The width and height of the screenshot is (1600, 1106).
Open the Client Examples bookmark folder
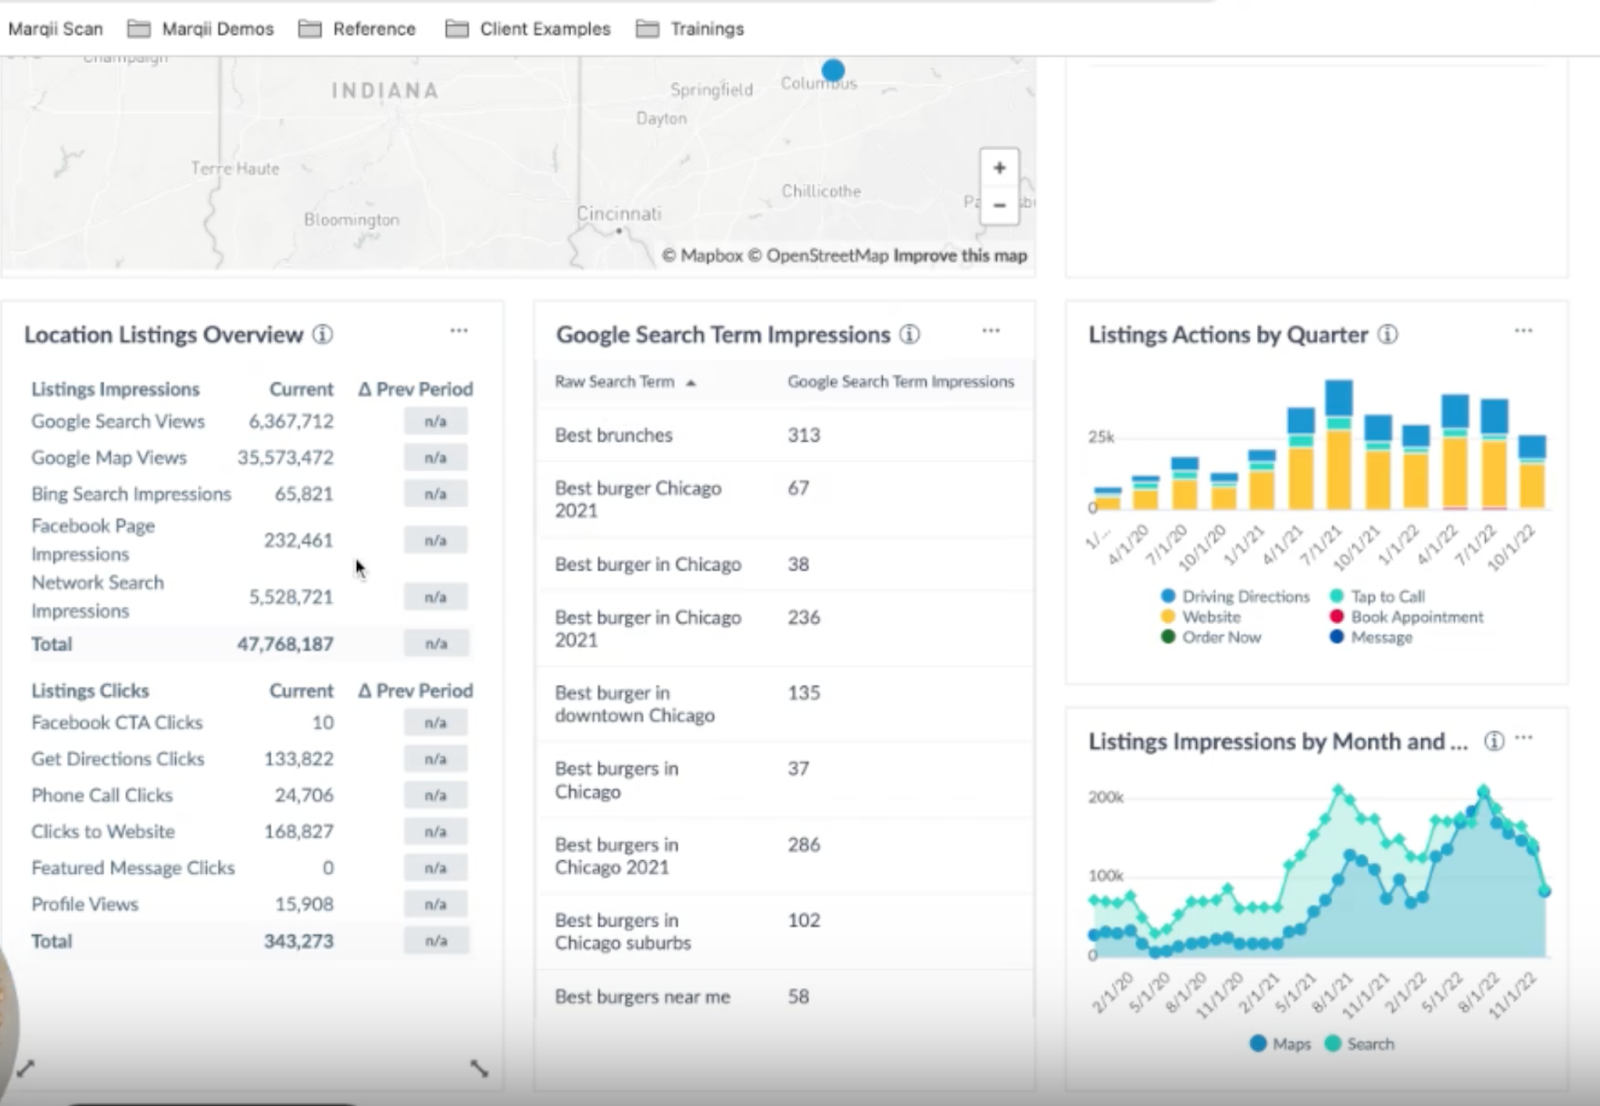528,29
